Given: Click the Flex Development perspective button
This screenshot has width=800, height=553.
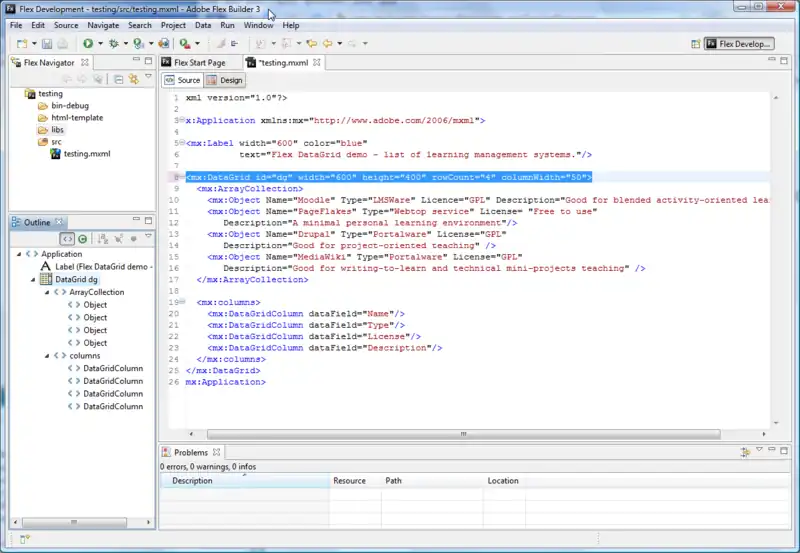Looking at the screenshot, I should tap(738, 44).
